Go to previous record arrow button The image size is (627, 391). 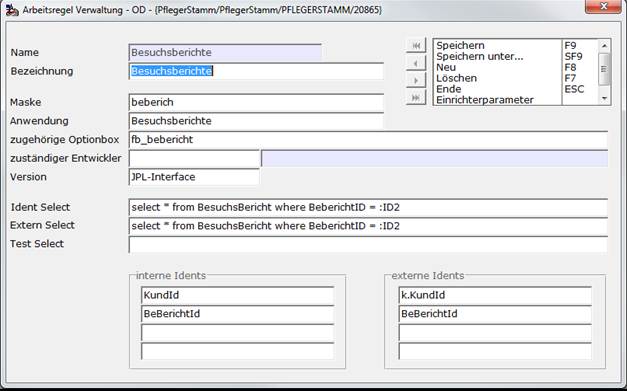tap(416, 63)
